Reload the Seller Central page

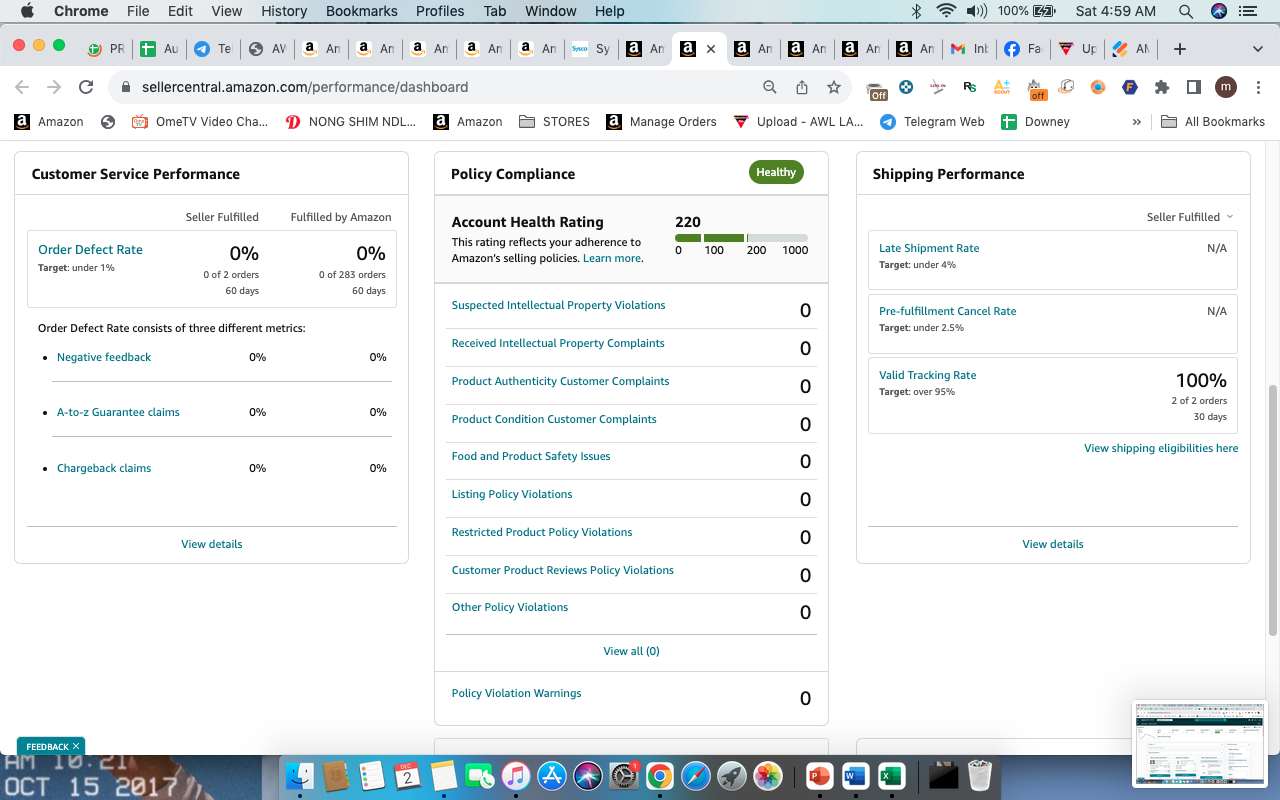(86, 87)
